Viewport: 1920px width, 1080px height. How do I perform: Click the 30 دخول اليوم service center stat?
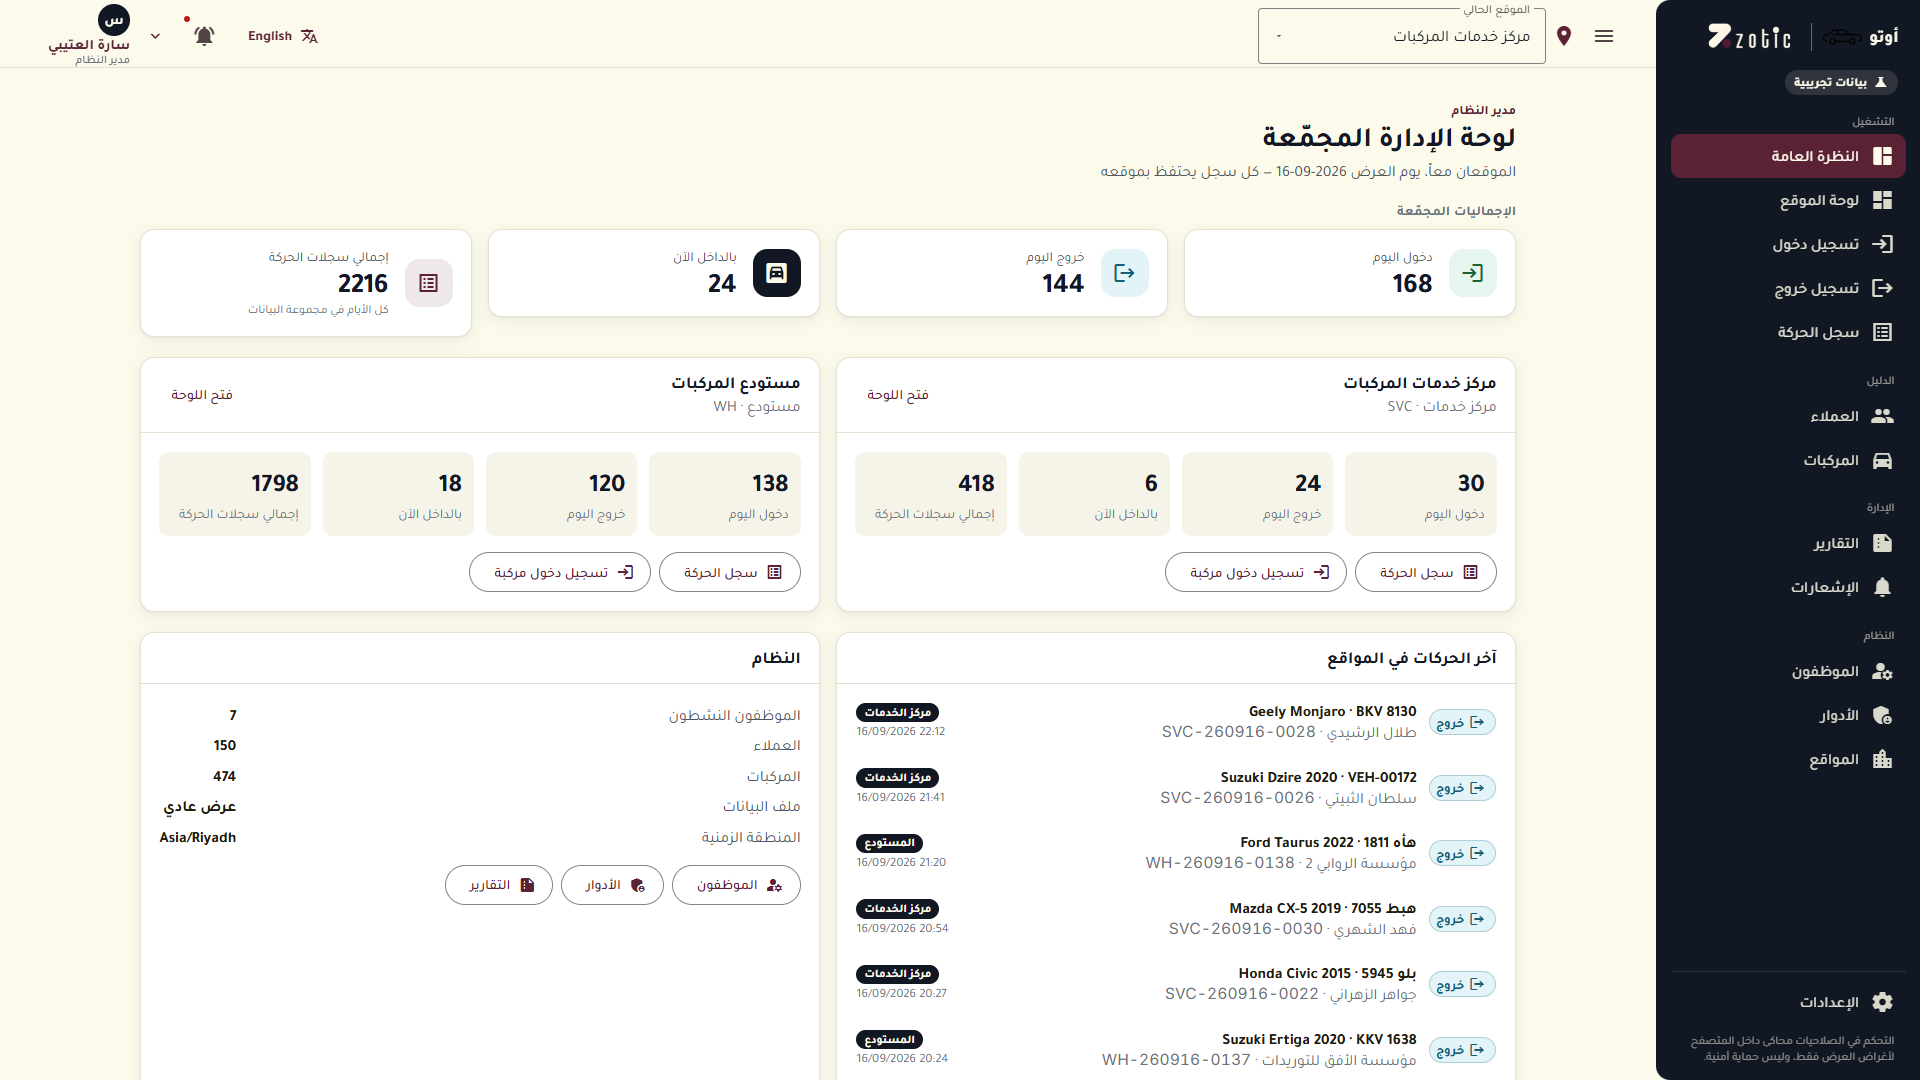tap(1421, 494)
